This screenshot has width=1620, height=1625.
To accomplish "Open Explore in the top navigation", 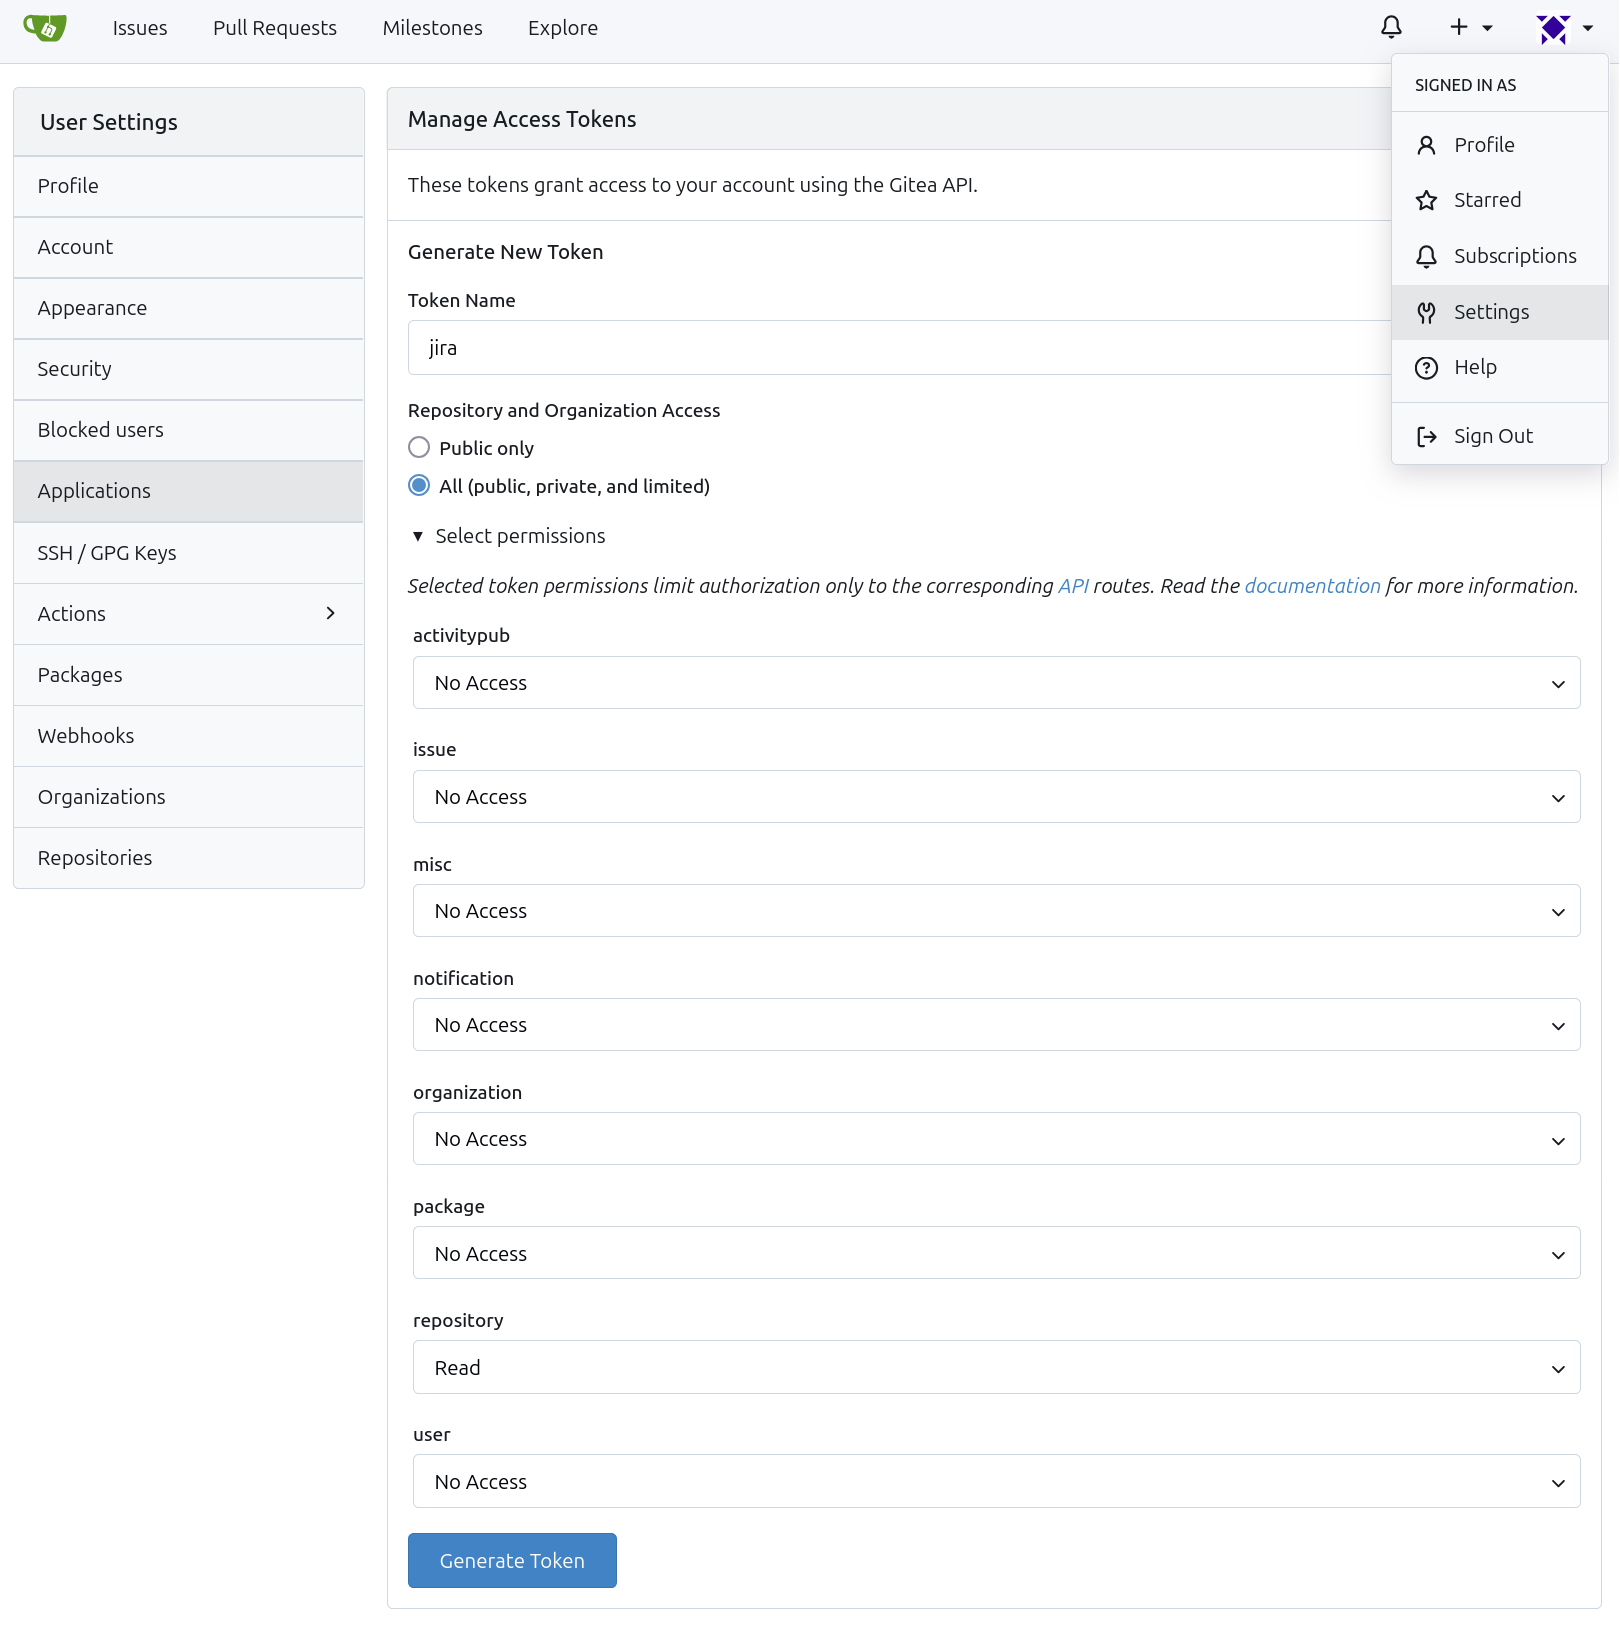I will [x=563, y=28].
